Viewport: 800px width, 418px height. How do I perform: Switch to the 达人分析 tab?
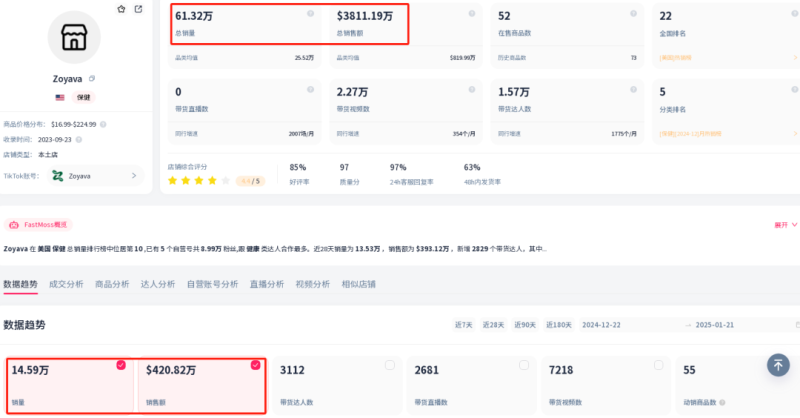point(158,284)
